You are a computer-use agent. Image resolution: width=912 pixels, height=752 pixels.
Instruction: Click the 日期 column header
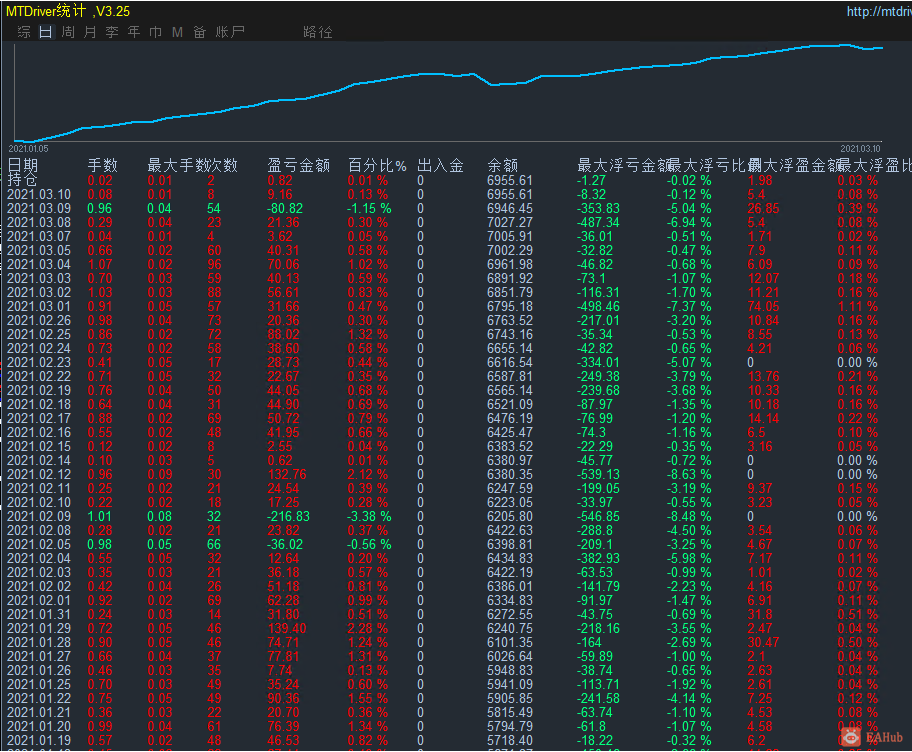tap(23, 165)
